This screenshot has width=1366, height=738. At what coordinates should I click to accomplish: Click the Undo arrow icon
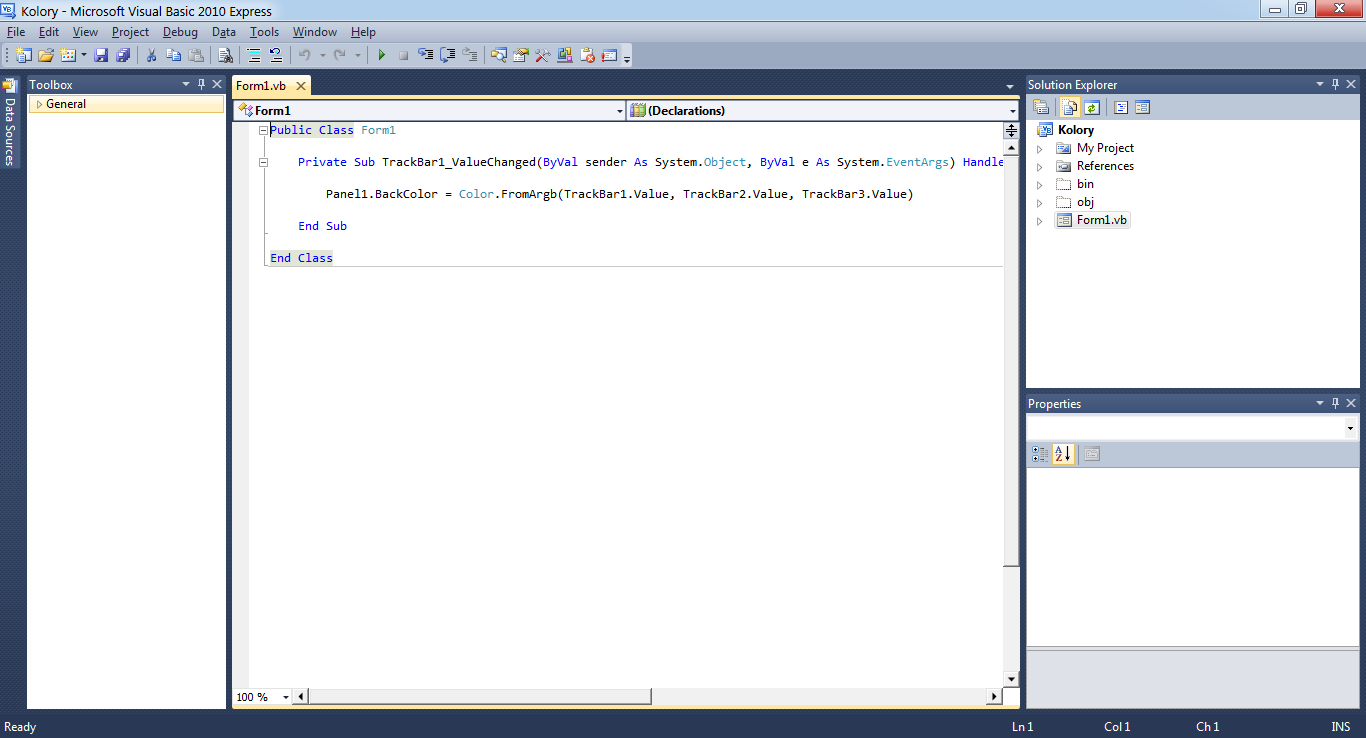pyautogui.click(x=305, y=55)
